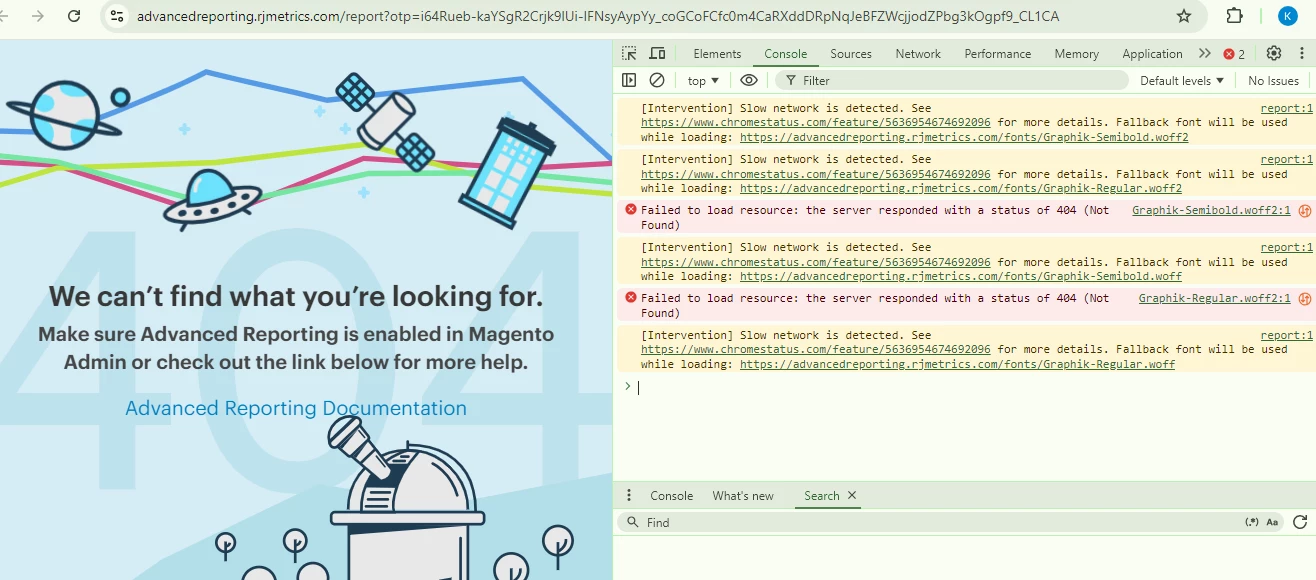Open the fonts/Graphik-Regular.woff2 URL link
The height and width of the screenshot is (580, 1316).
click(961, 188)
